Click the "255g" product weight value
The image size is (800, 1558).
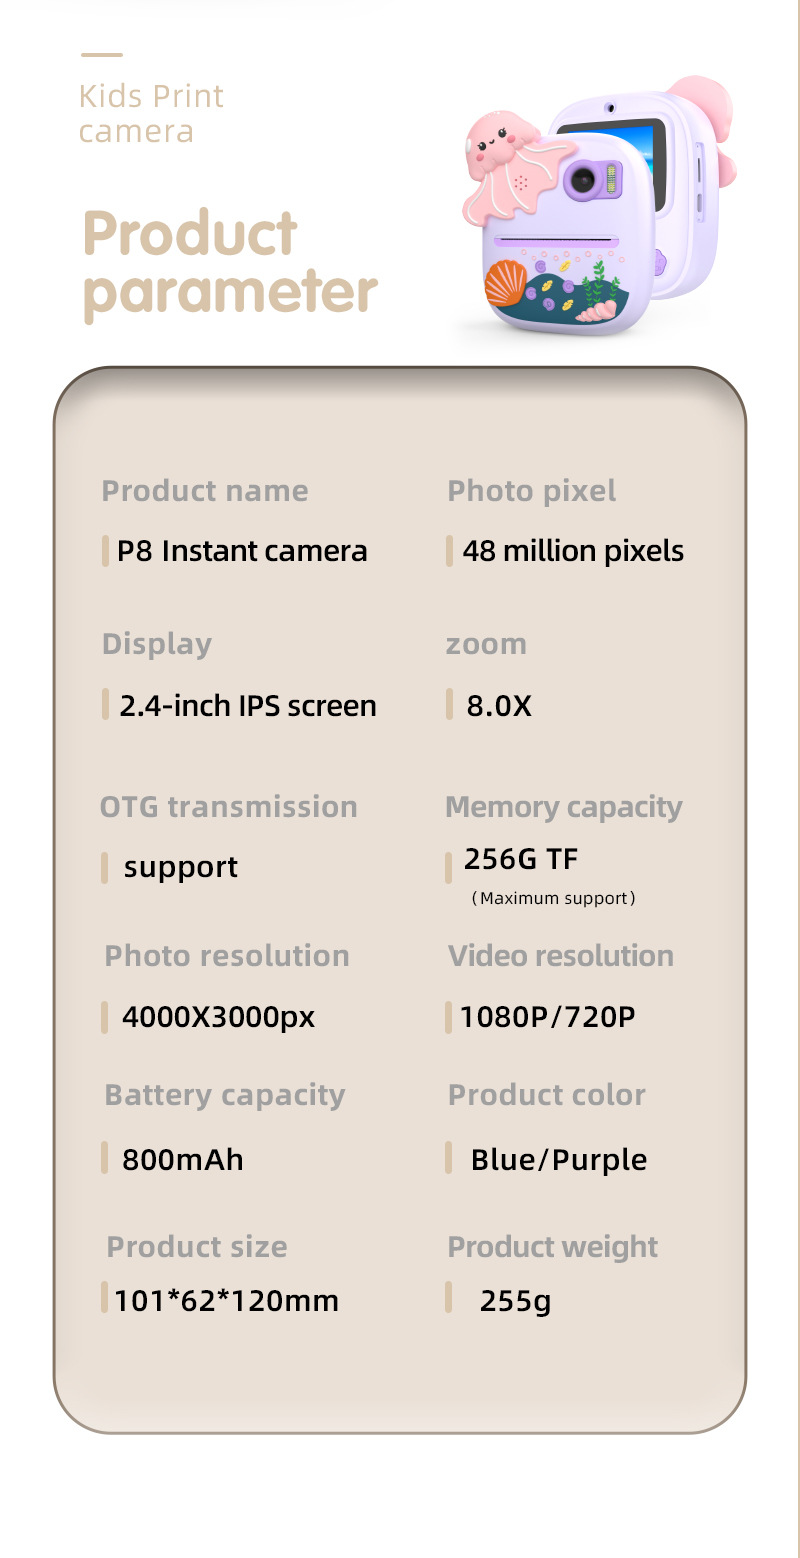pos(515,1301)
